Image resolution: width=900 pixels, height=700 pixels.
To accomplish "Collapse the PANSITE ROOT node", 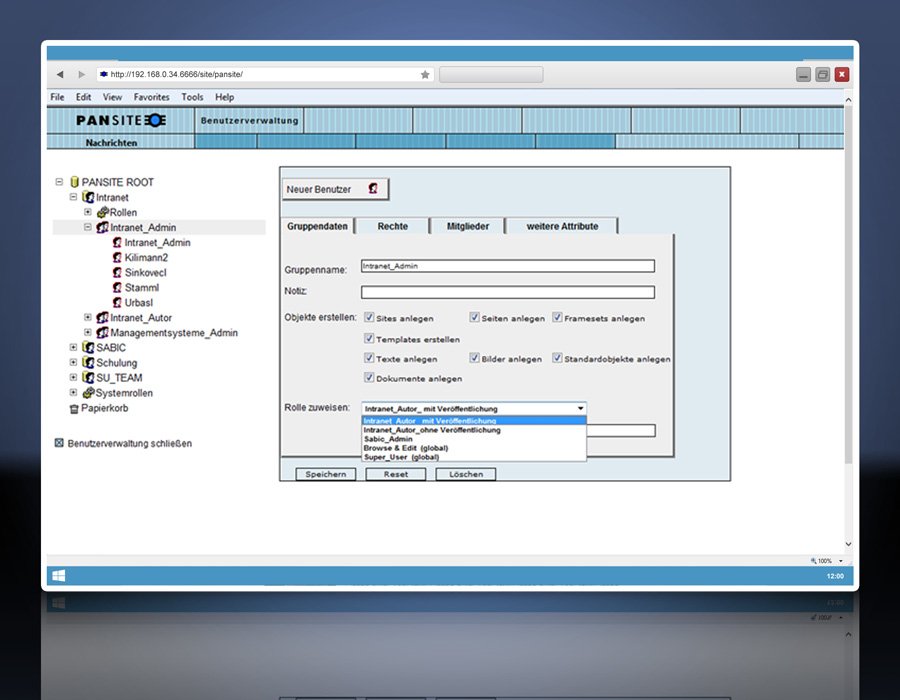I will 59,182.
